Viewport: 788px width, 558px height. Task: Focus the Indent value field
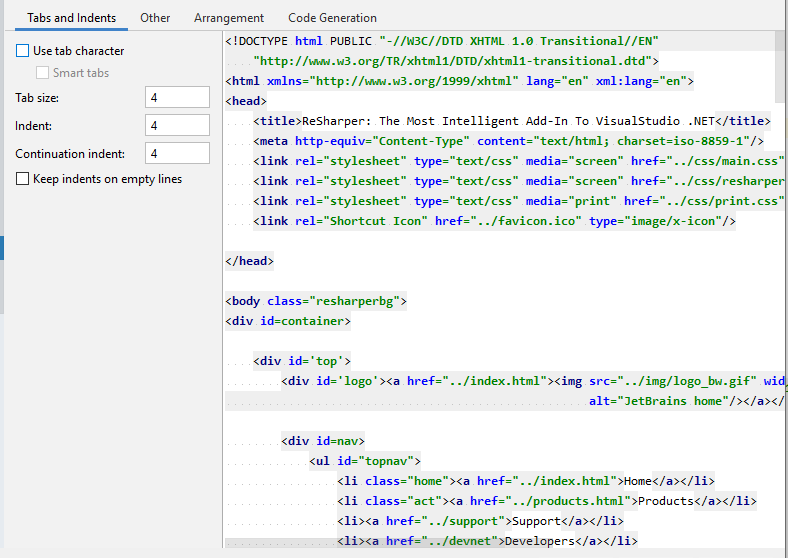[x=177, y=125]
